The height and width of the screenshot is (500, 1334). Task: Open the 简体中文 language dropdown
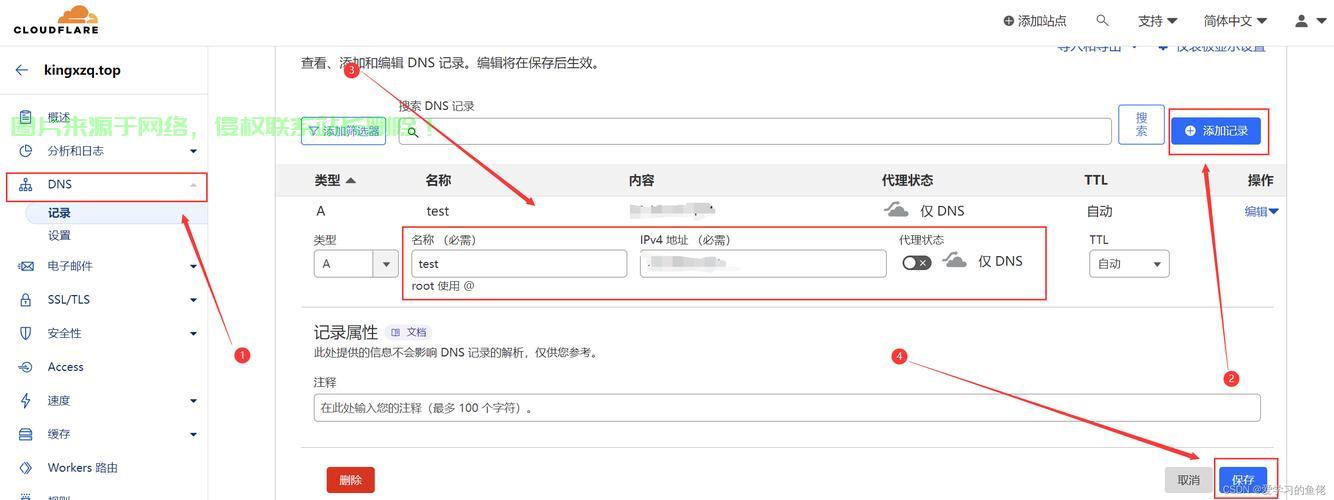pos(1235,20)
